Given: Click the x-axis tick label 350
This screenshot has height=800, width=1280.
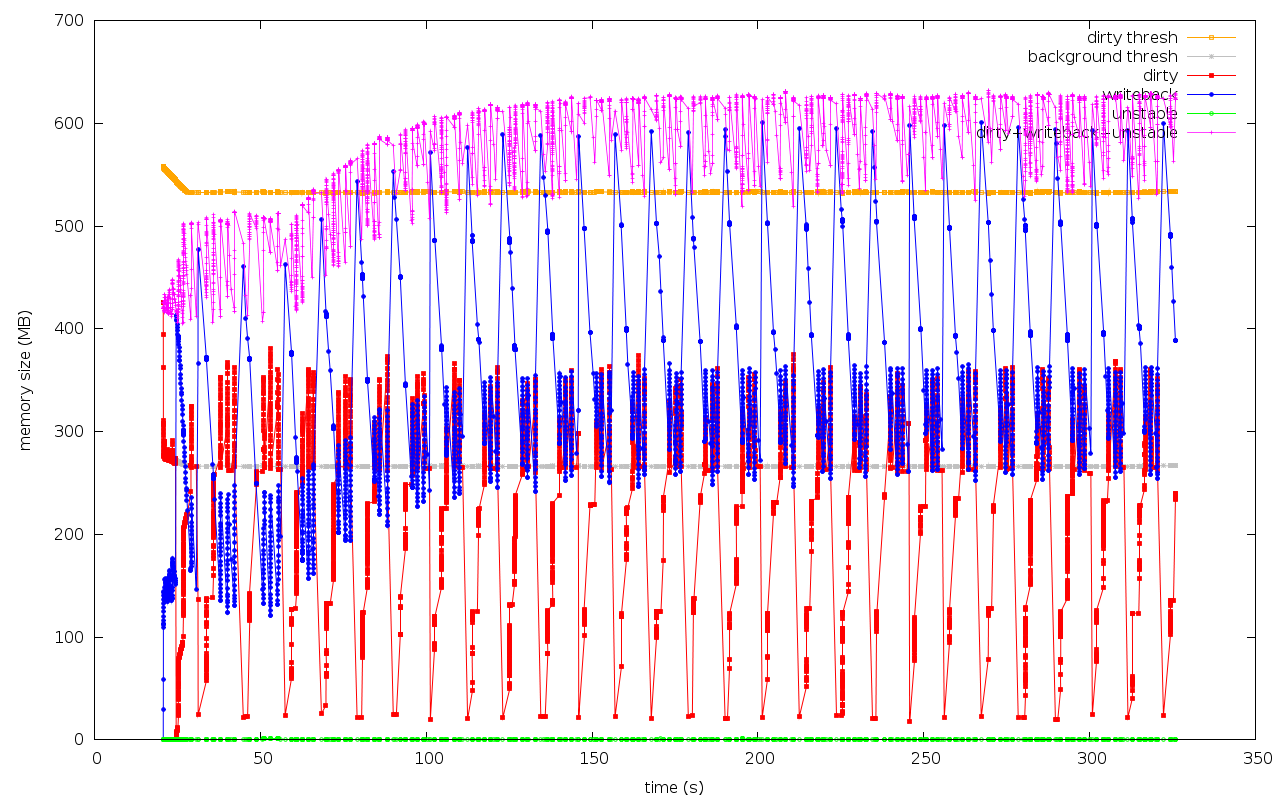Looking at the screenshot, I should pos(1257,759).
